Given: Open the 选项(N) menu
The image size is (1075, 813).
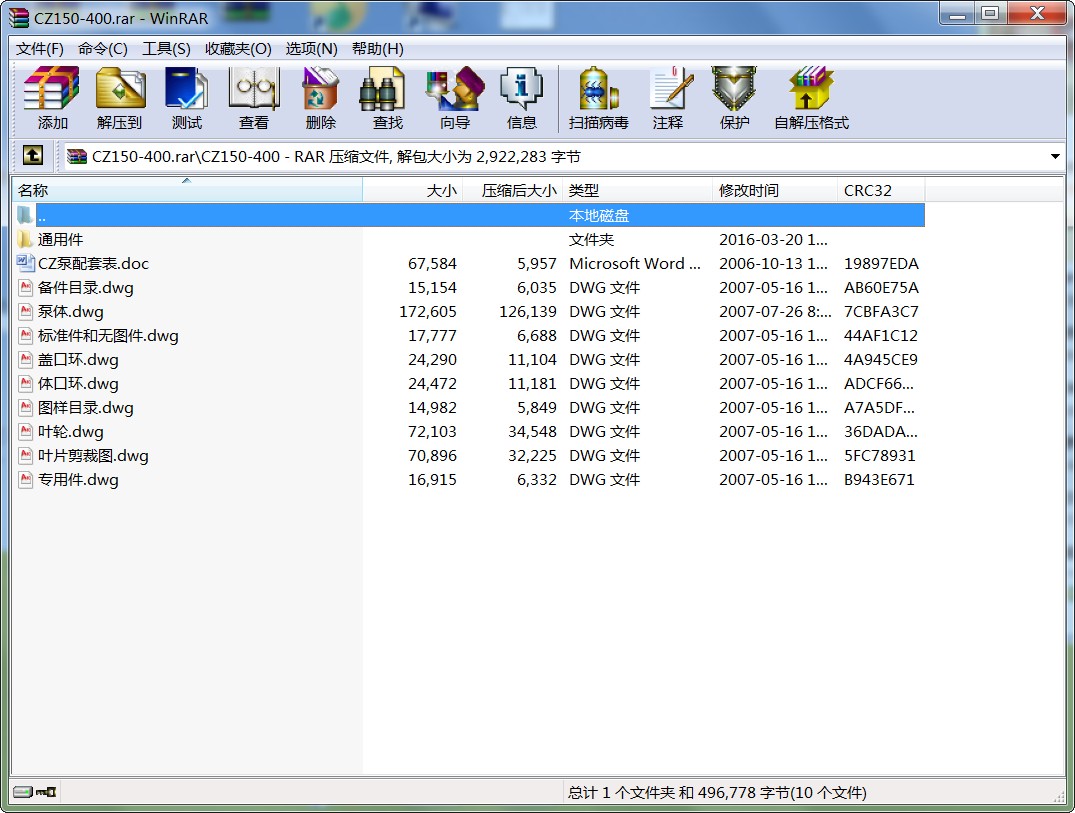Looking at the screenshot, I should click(x=311, y=49).
